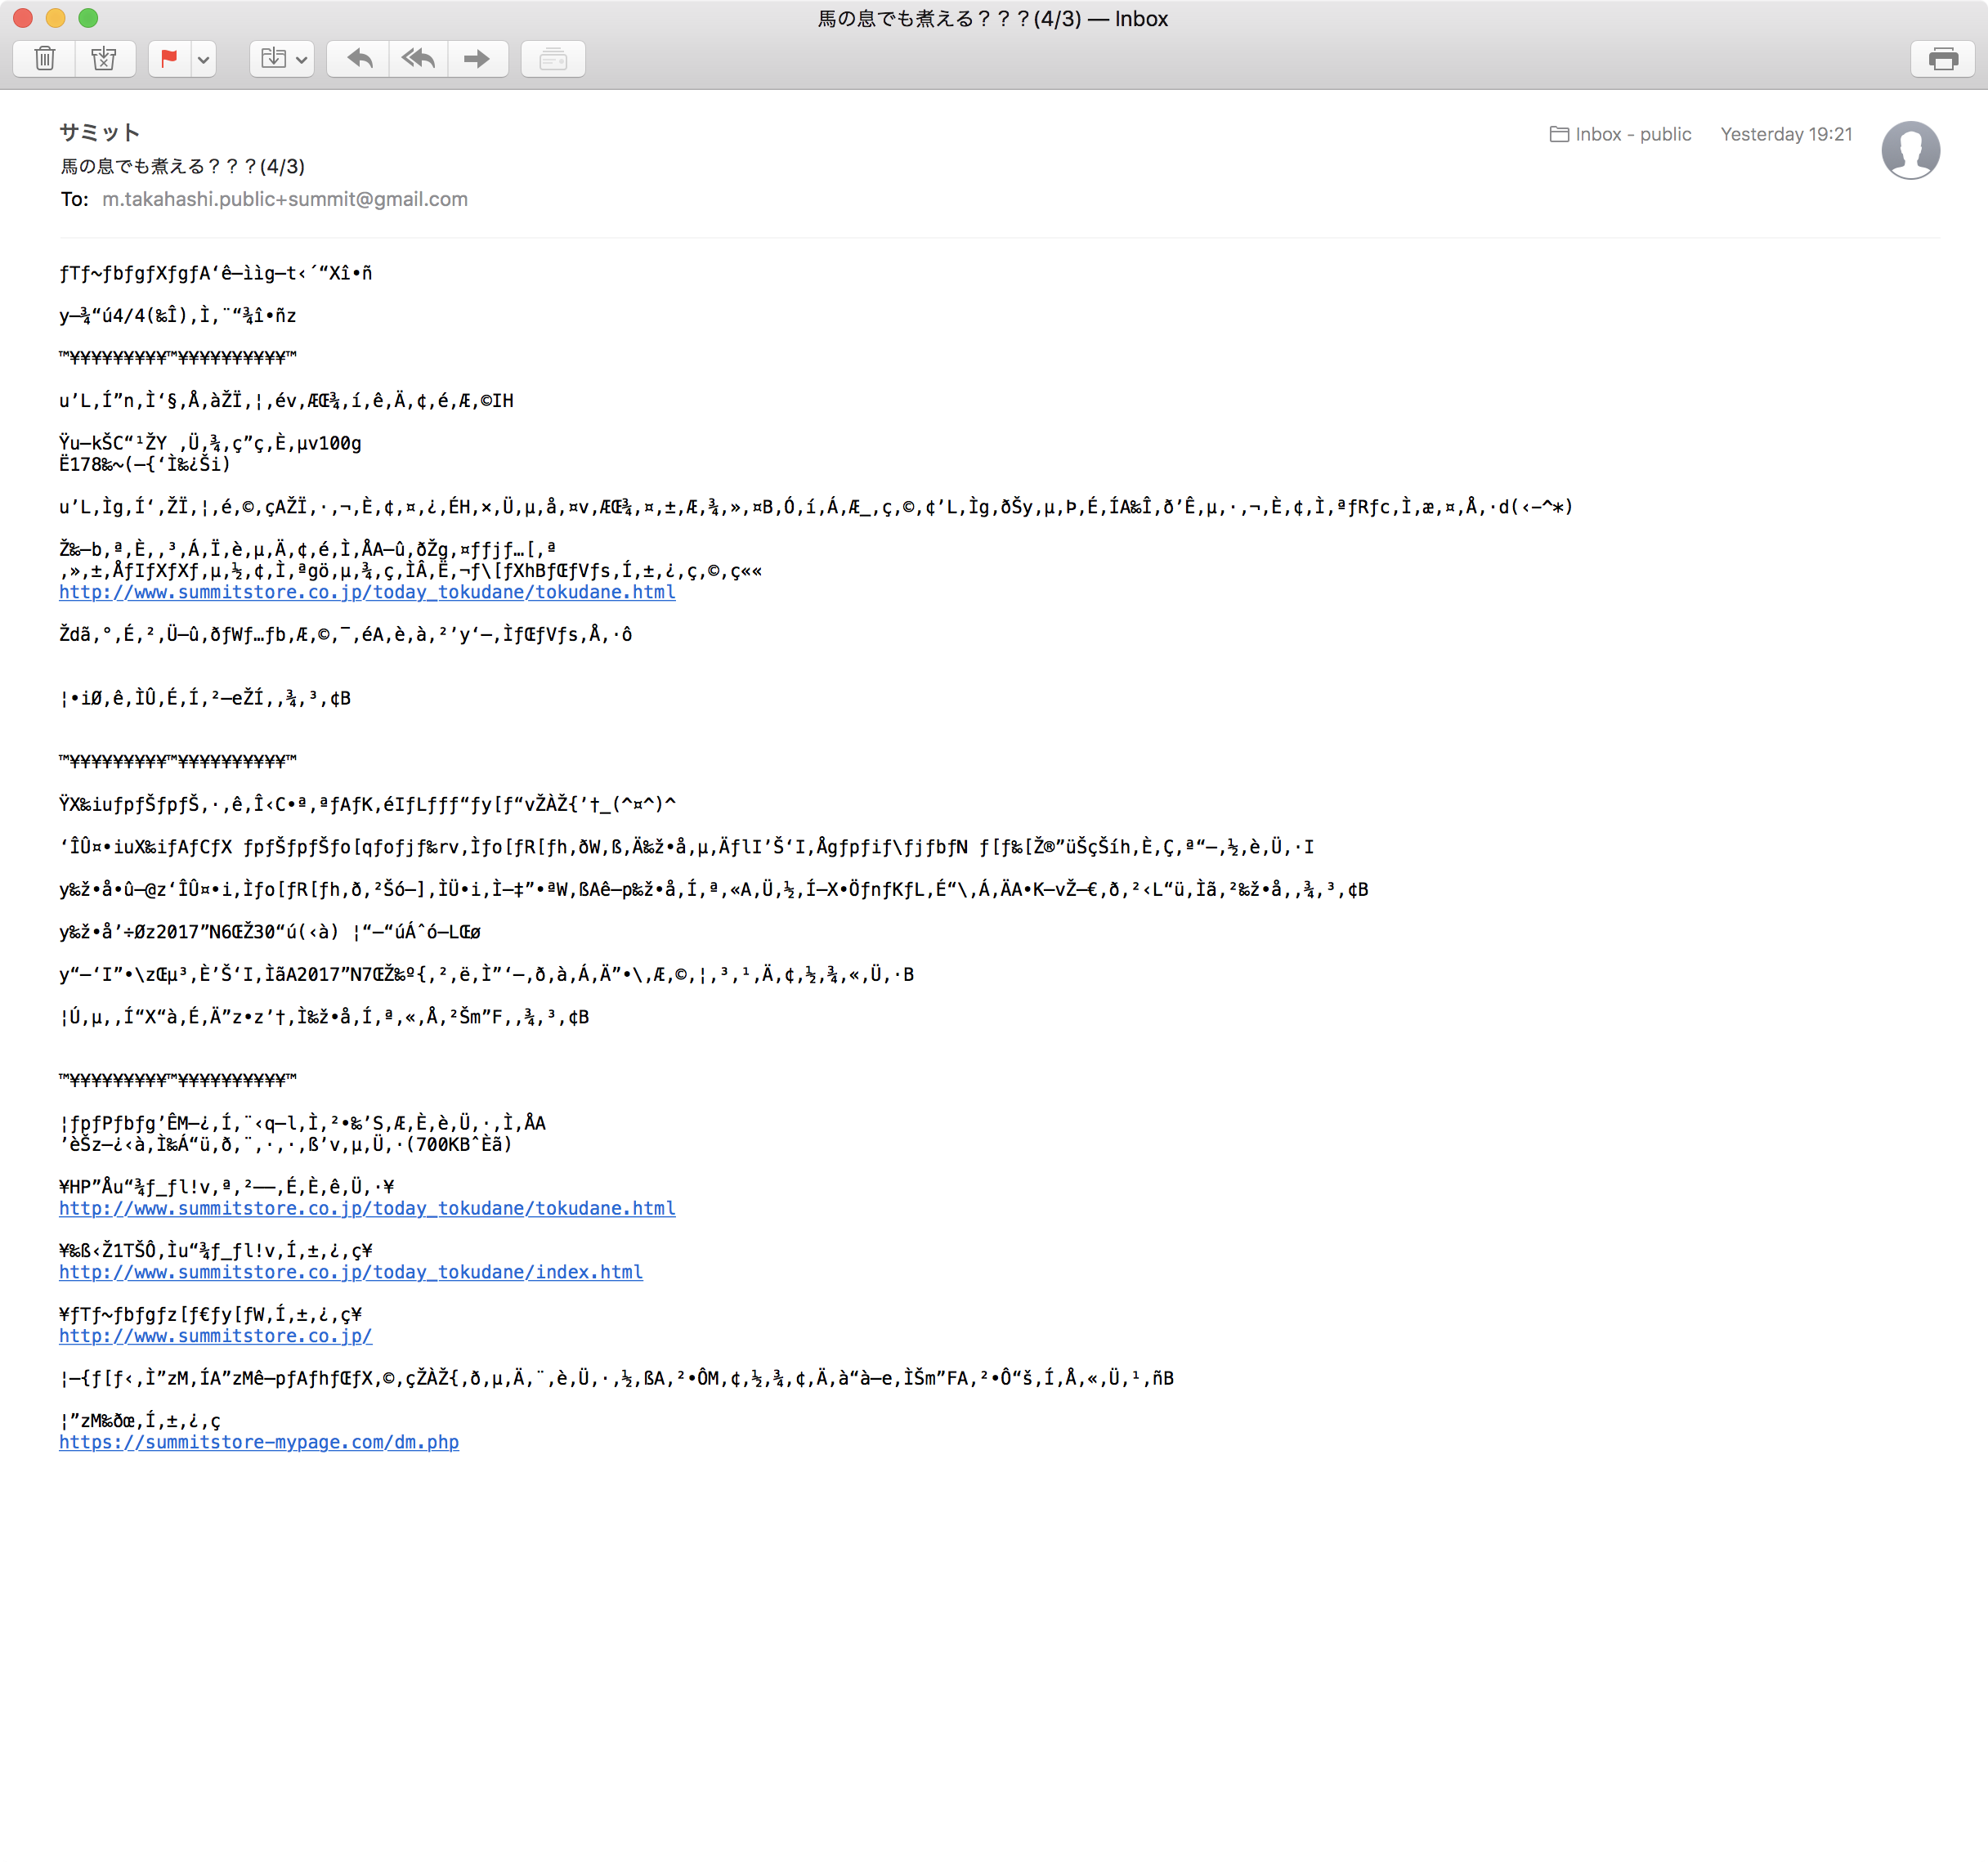Forward this email message
Image resolution: width=1988 pixels, height=1862 pixels.
tap(477, 59)
